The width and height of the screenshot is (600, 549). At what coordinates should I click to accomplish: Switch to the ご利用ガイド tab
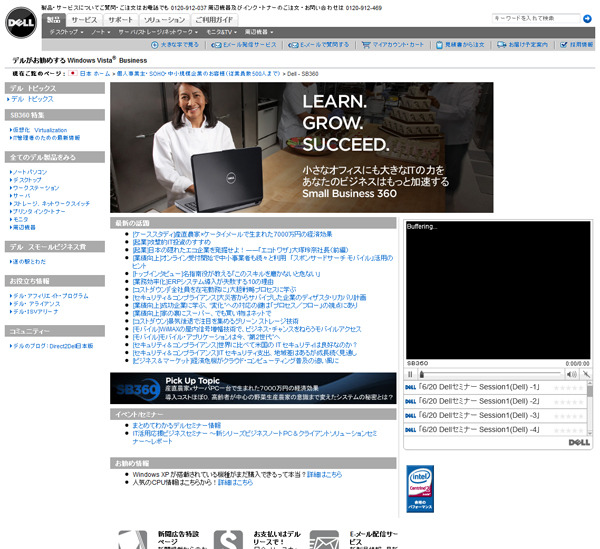click(x=214, y=20)
